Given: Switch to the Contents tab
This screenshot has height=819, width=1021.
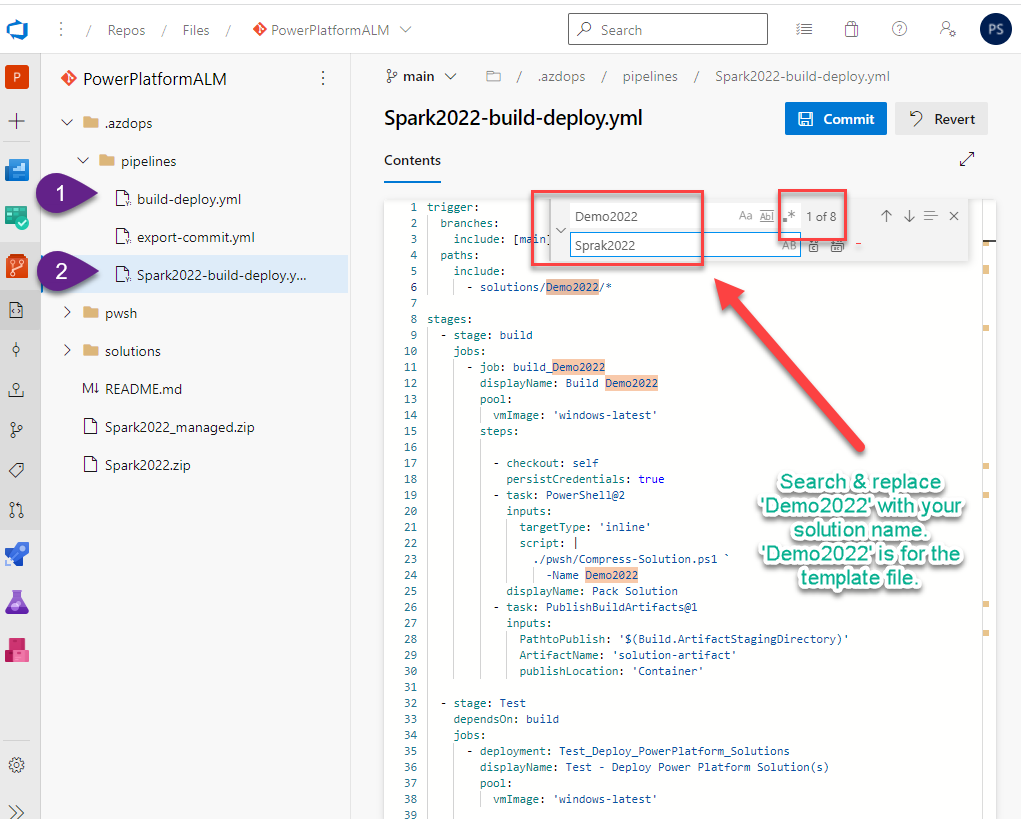Looking at the screenshot, I should click(412, 160).
